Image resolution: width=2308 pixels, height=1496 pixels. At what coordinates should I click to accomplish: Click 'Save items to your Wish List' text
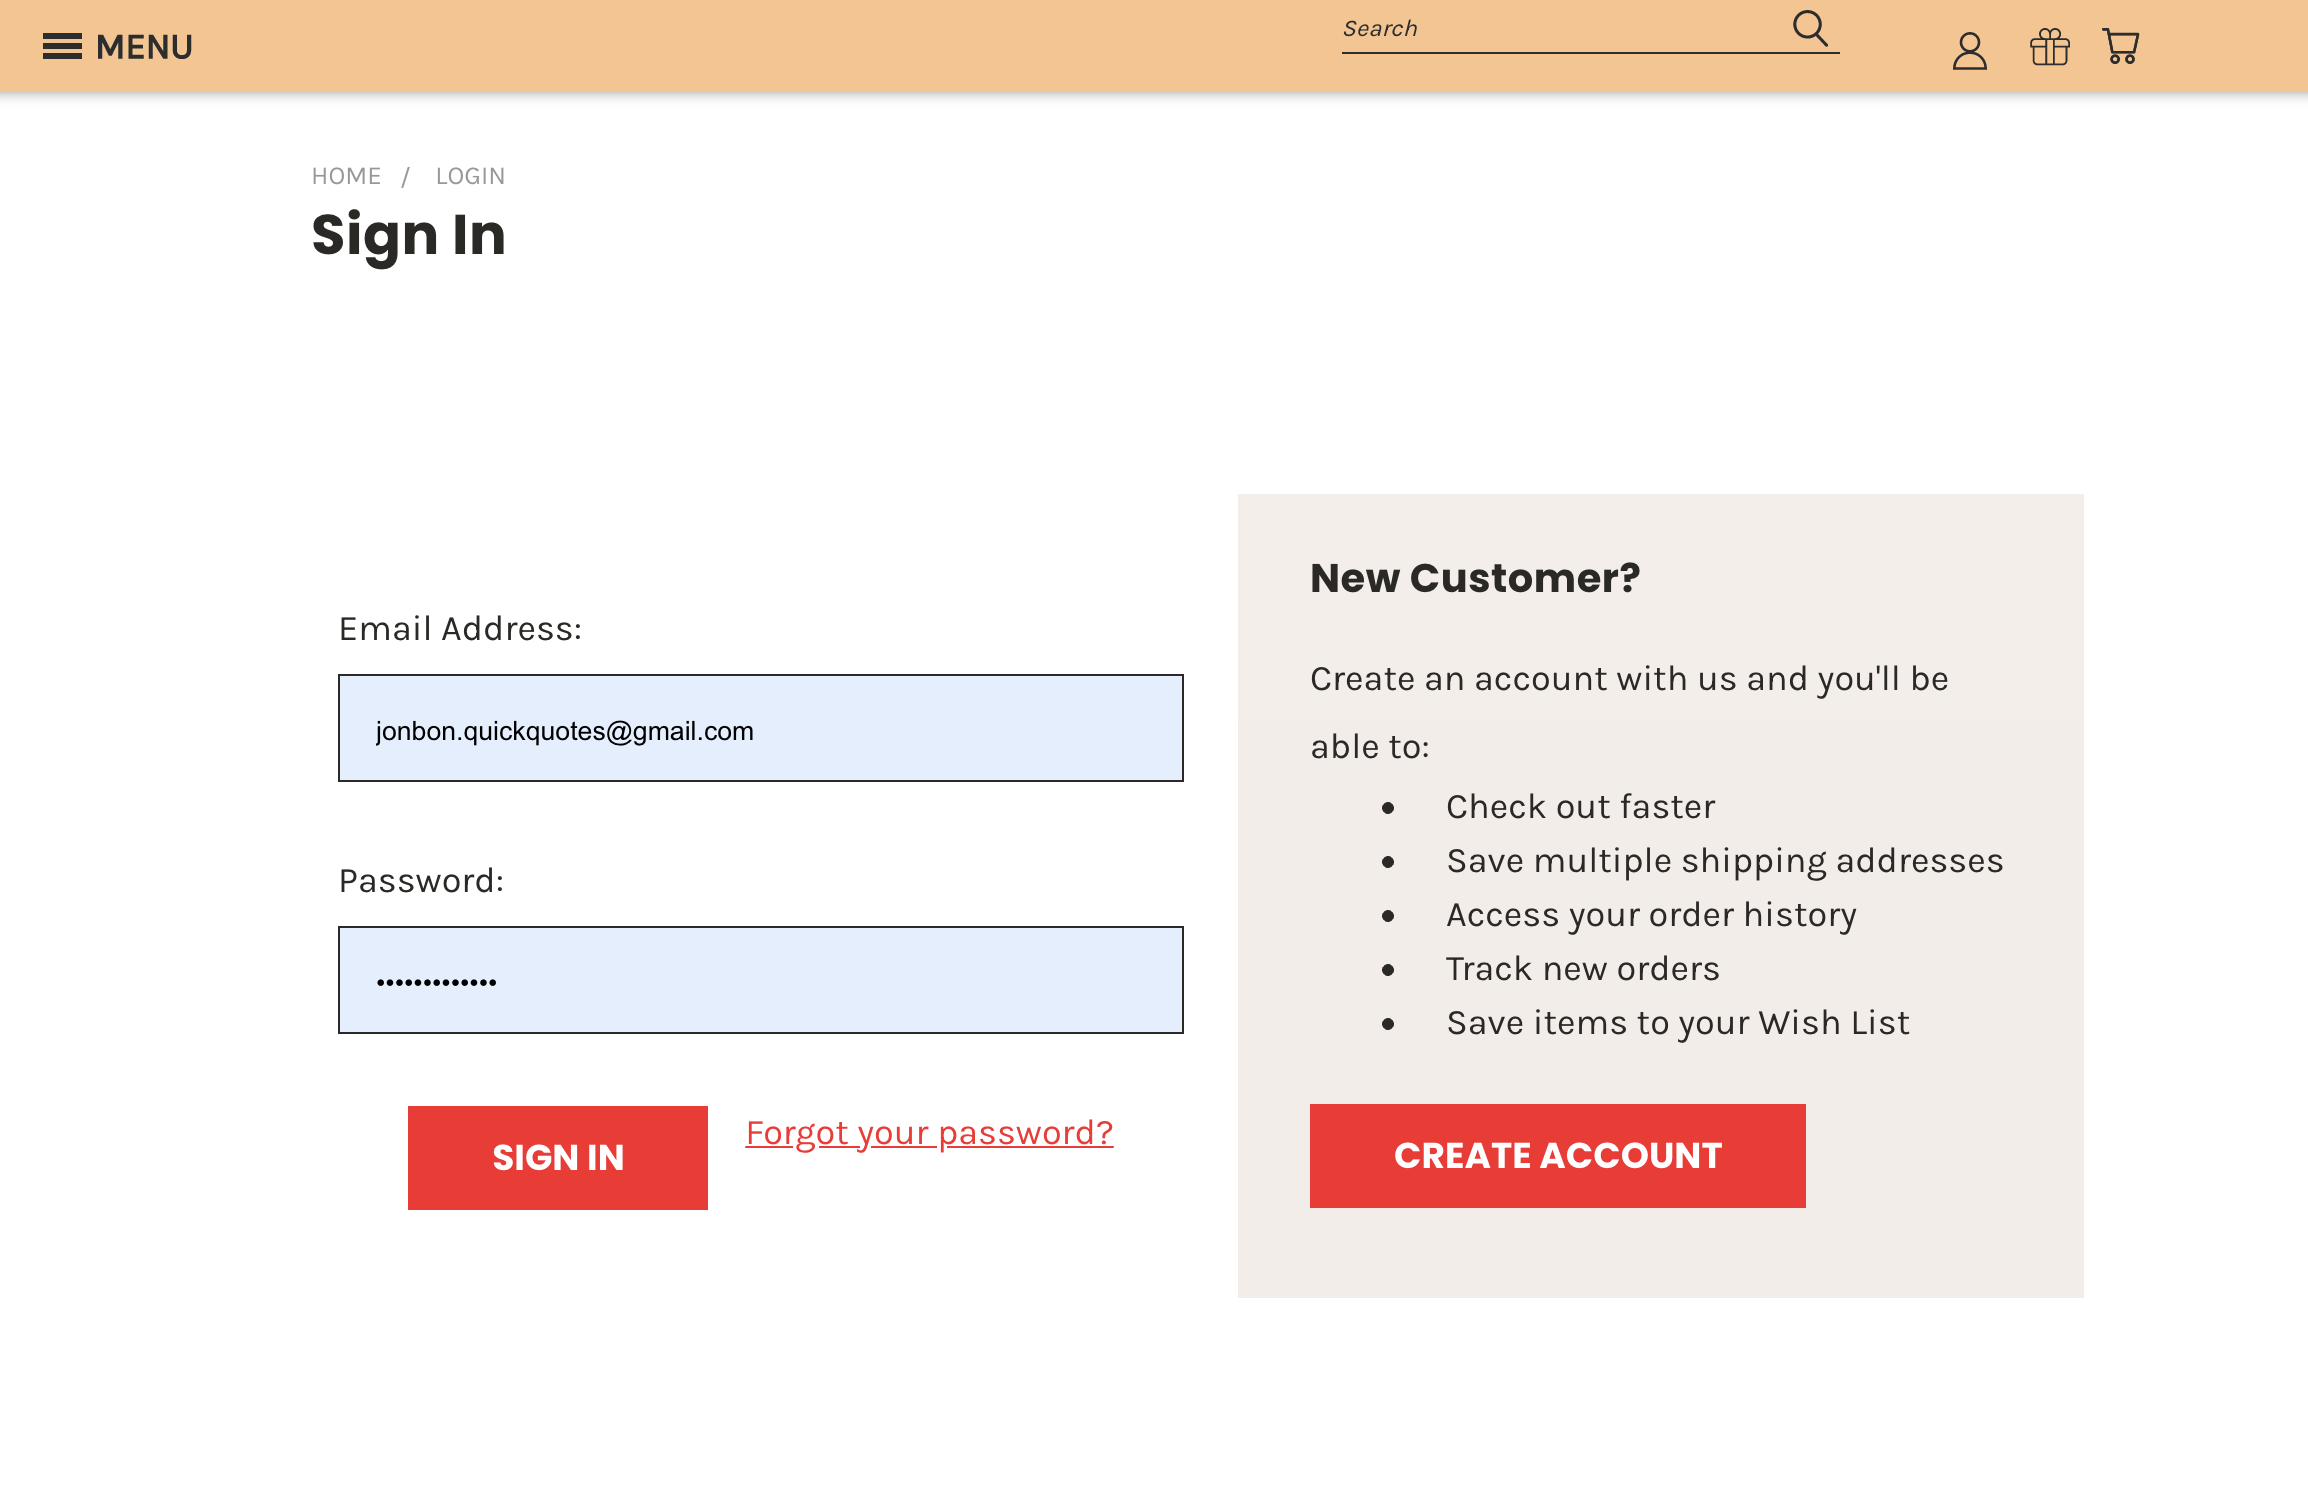(1677, 1023)
